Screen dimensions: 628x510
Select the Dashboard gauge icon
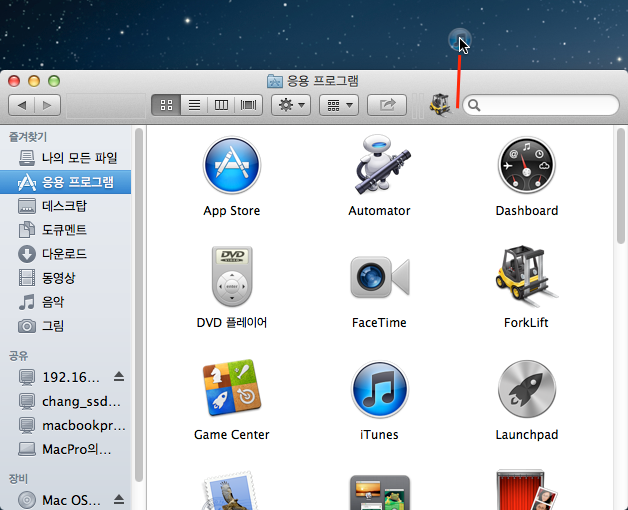click(526, 165)
